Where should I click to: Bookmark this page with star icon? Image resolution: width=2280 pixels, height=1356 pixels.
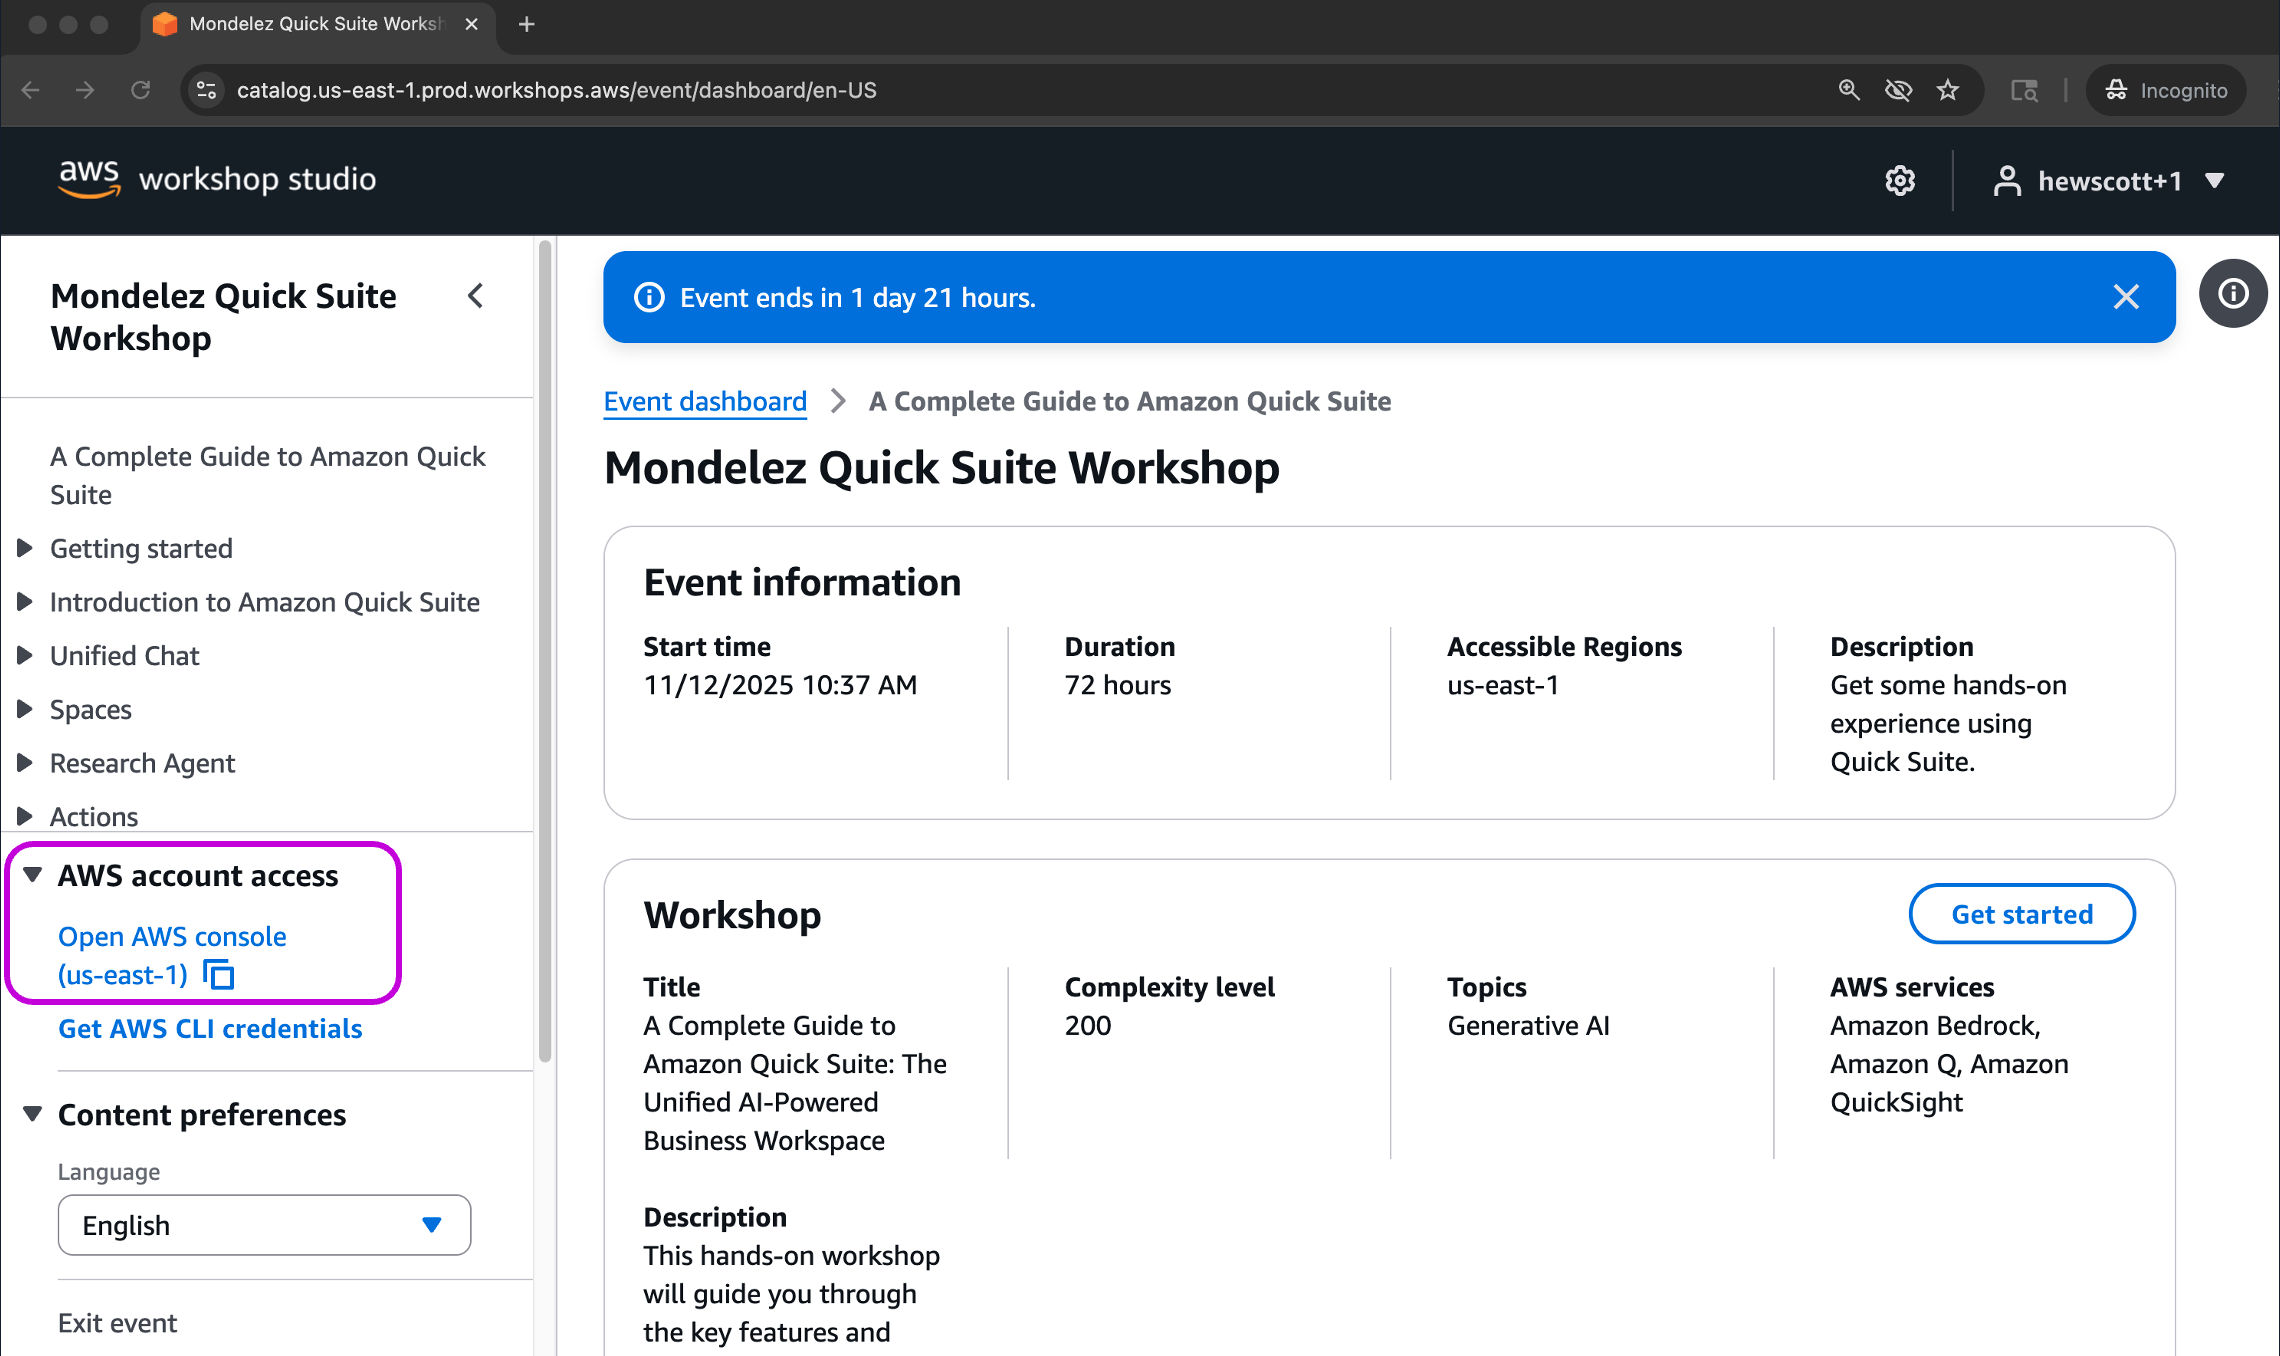[1947, 90]
